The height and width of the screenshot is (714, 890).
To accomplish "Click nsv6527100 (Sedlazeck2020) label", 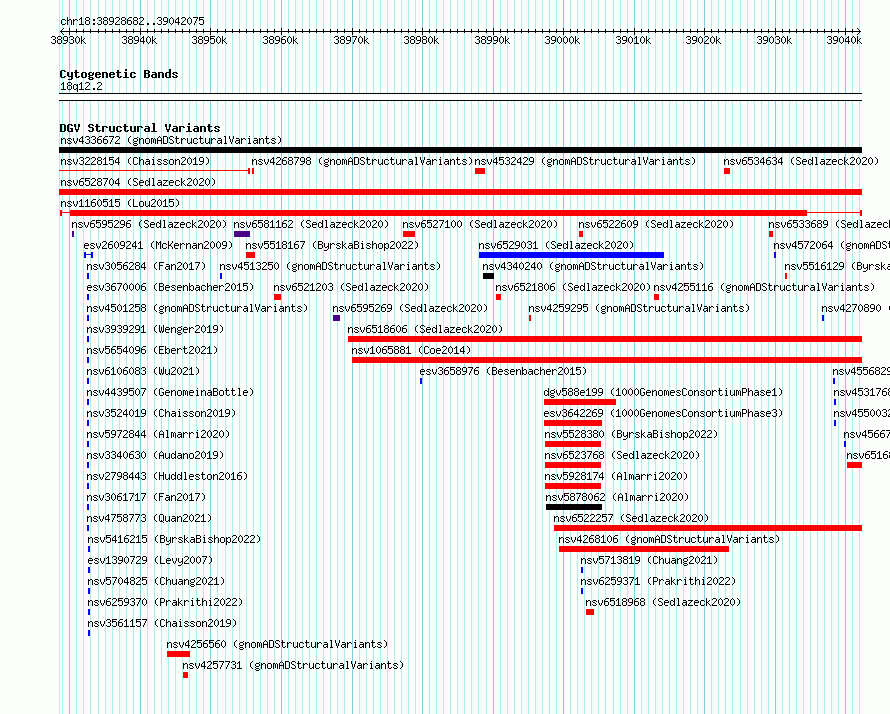I will pyautogui.click(x=480, y=224).
